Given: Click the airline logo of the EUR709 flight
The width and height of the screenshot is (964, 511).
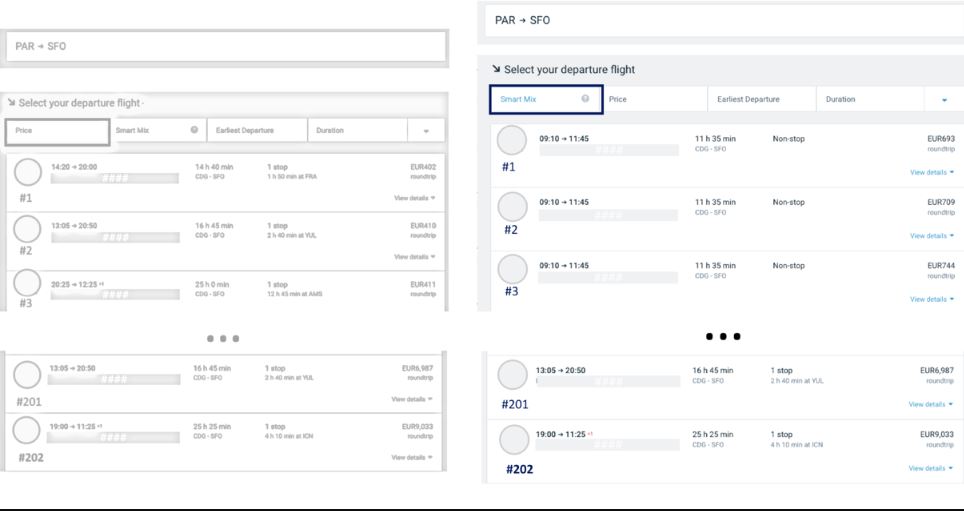Looking at the screenshot, I should pyautogui.click(x=512, y=207).
